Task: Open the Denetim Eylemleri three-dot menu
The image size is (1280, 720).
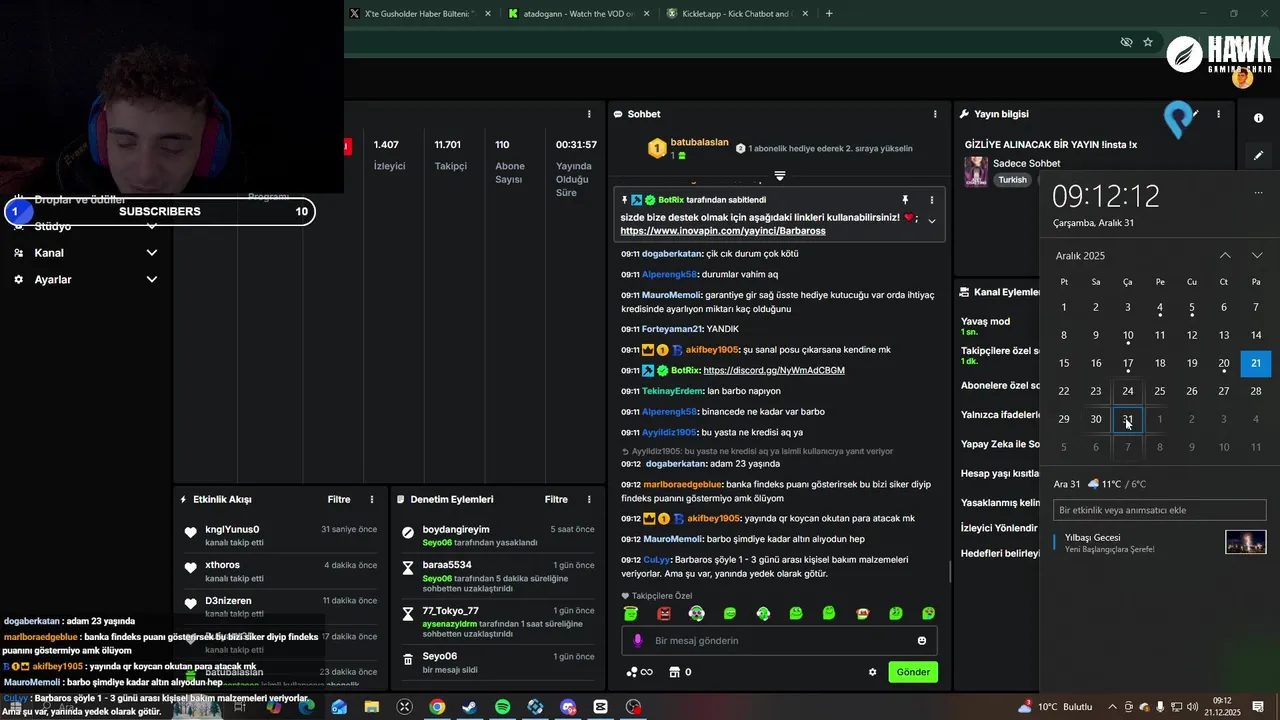Action: [x=589, y=499]
